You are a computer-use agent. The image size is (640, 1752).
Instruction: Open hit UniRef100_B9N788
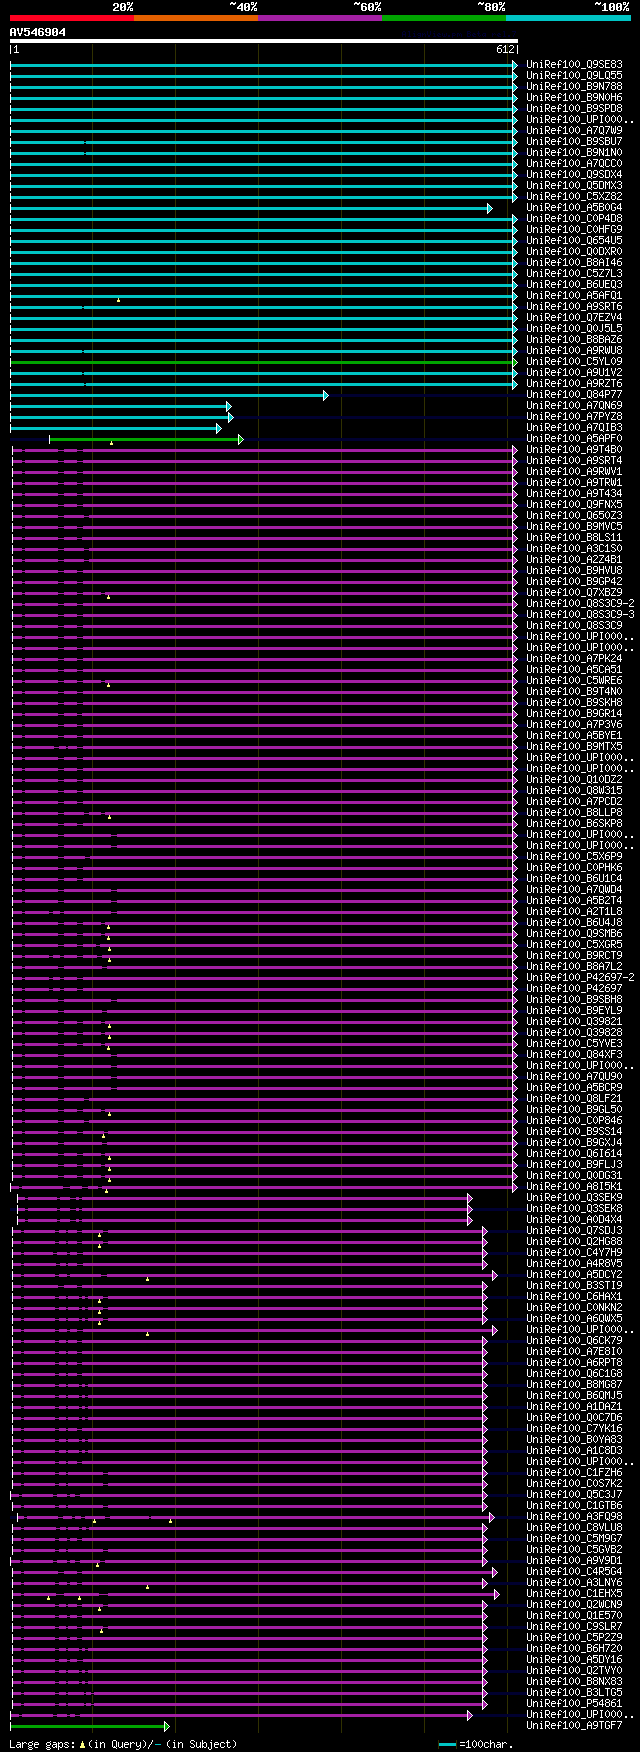coord(574,86)
